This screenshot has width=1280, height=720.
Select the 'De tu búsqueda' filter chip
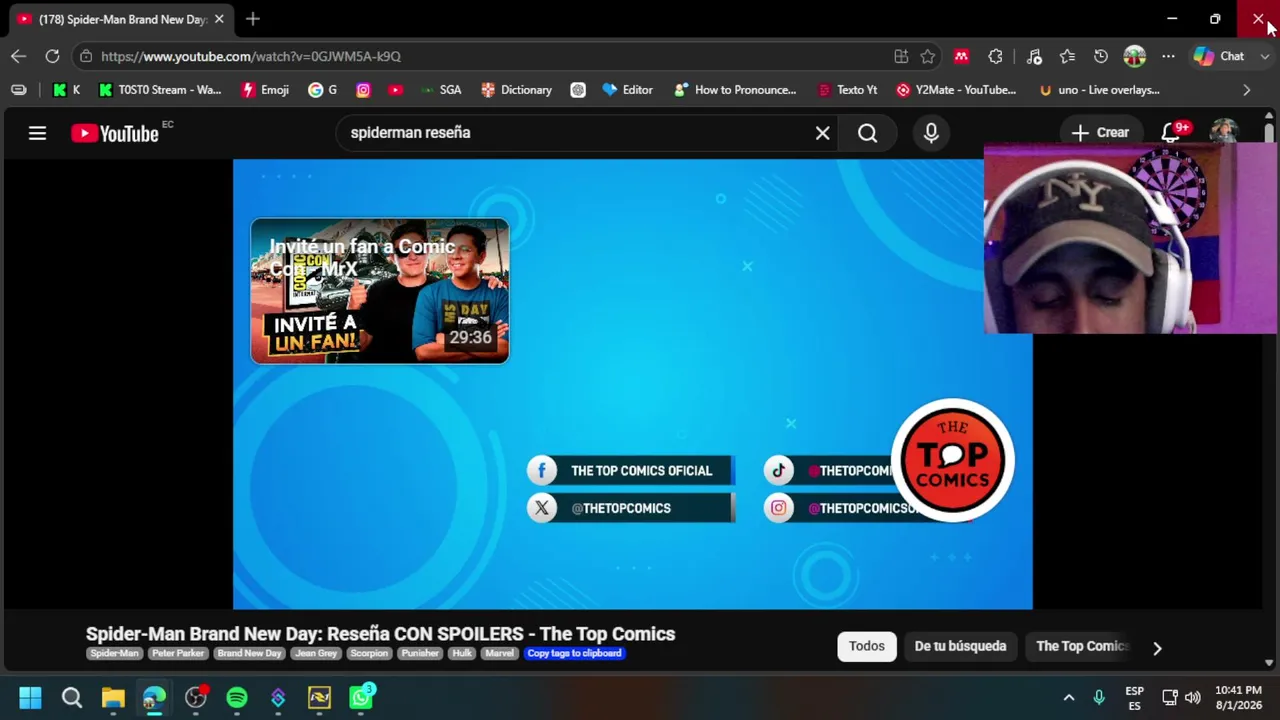click(x=960, y=646)
